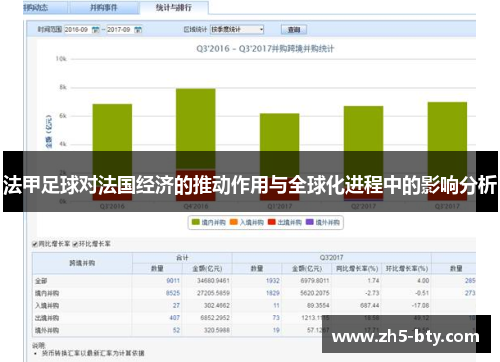The height and width of the screenshot is (362, 500).
Task: Click the amount value 27205.5859
Action: (213, 293)
